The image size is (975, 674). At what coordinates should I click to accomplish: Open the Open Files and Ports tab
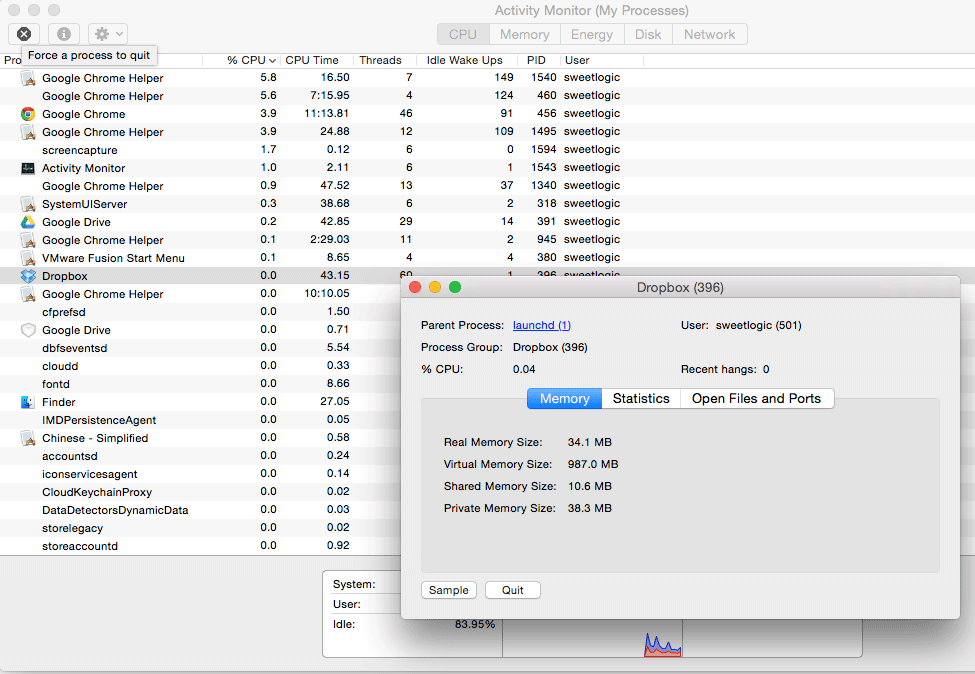(x=757, y=399)
